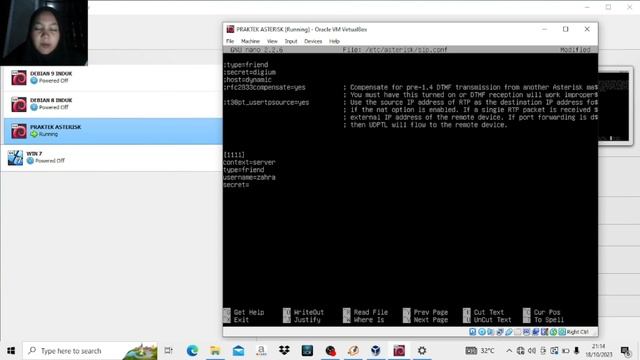Click the Debian icon of DEBIAN 8 INDUK
The width and height of the screenshot is (640, 360).
[19, 104]
